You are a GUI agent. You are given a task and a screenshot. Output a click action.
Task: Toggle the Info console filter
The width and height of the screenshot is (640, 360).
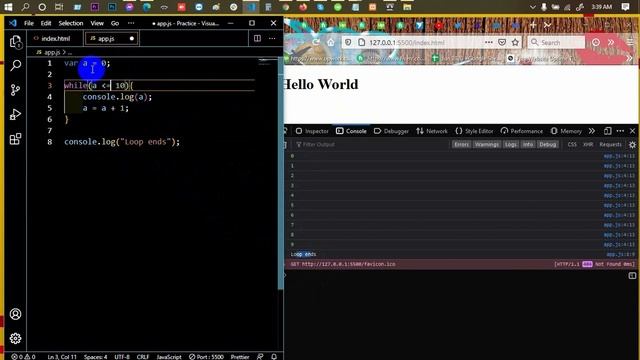(x=528, y=144)
